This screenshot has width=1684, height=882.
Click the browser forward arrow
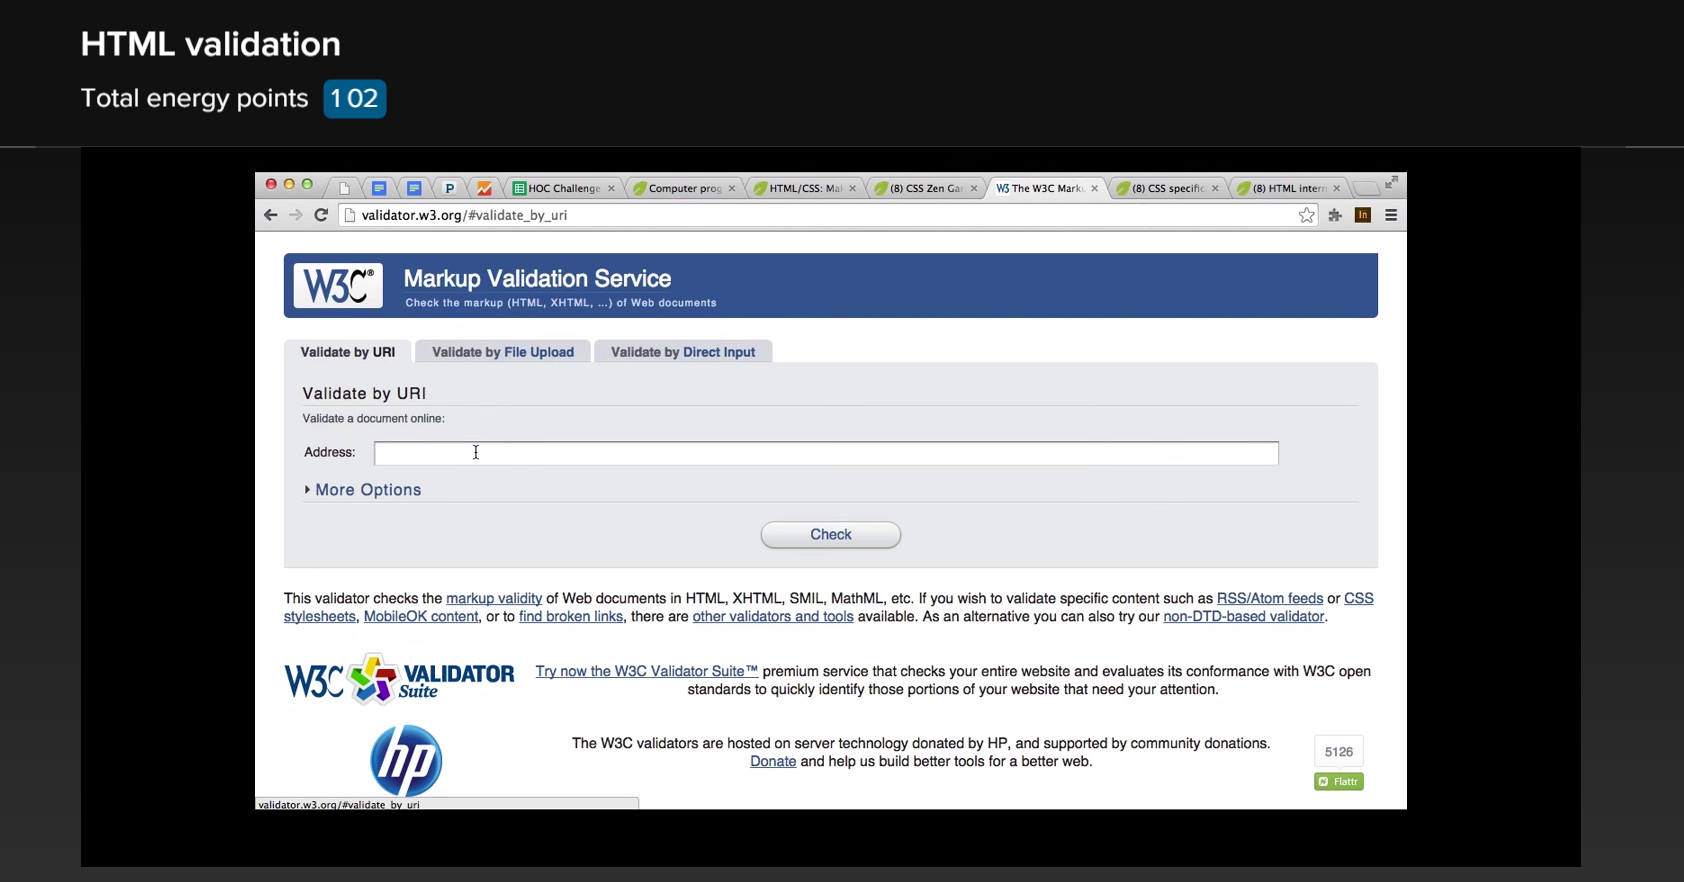[x=295, y=215]
